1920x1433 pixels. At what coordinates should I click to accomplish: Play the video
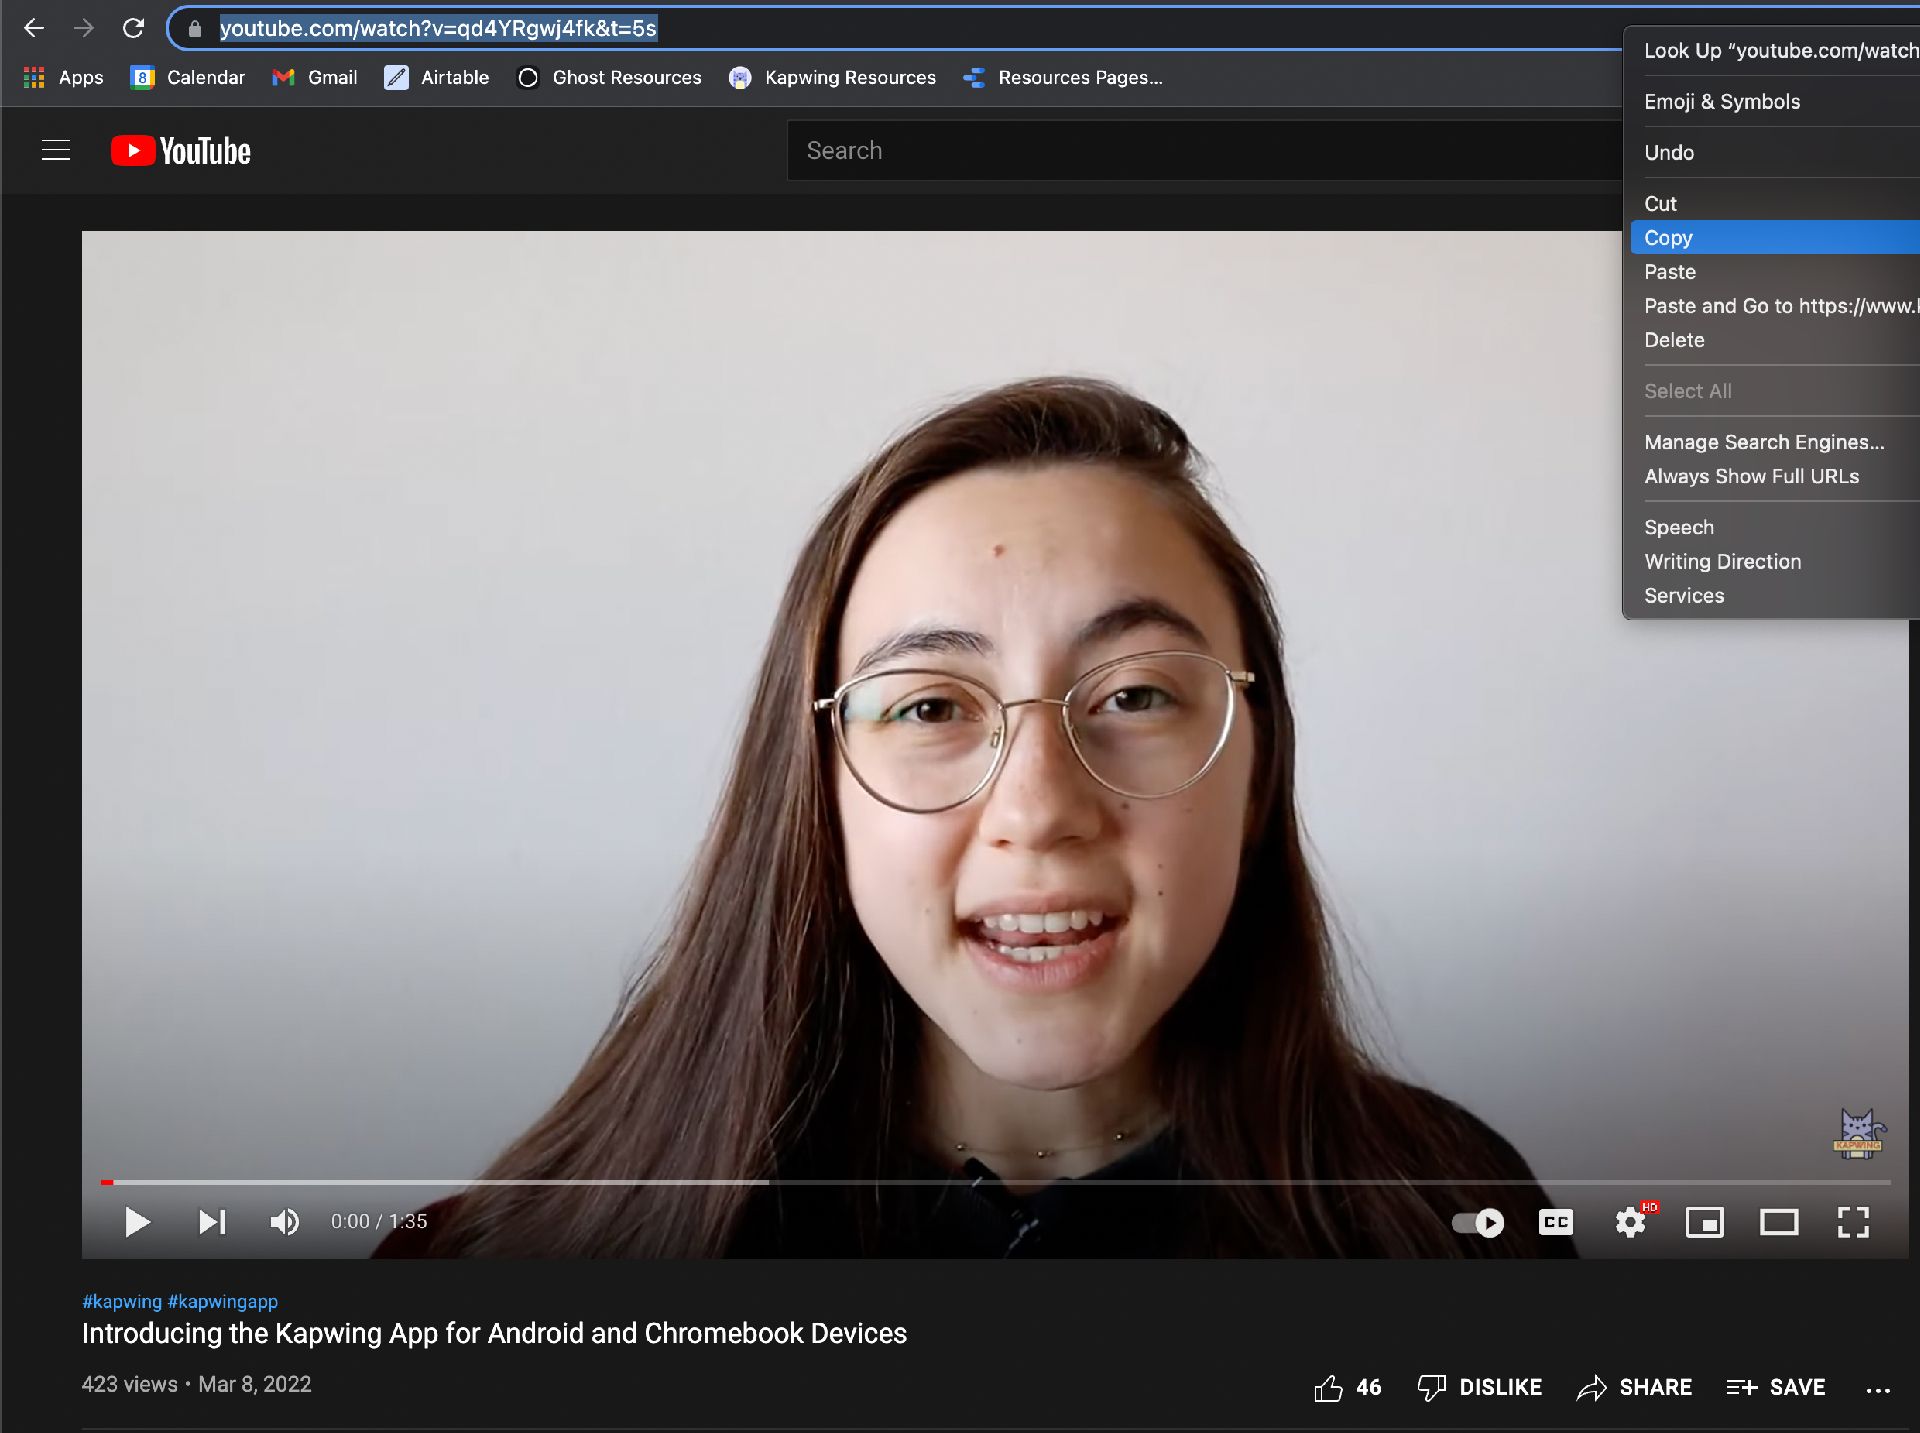point(137,1221)
